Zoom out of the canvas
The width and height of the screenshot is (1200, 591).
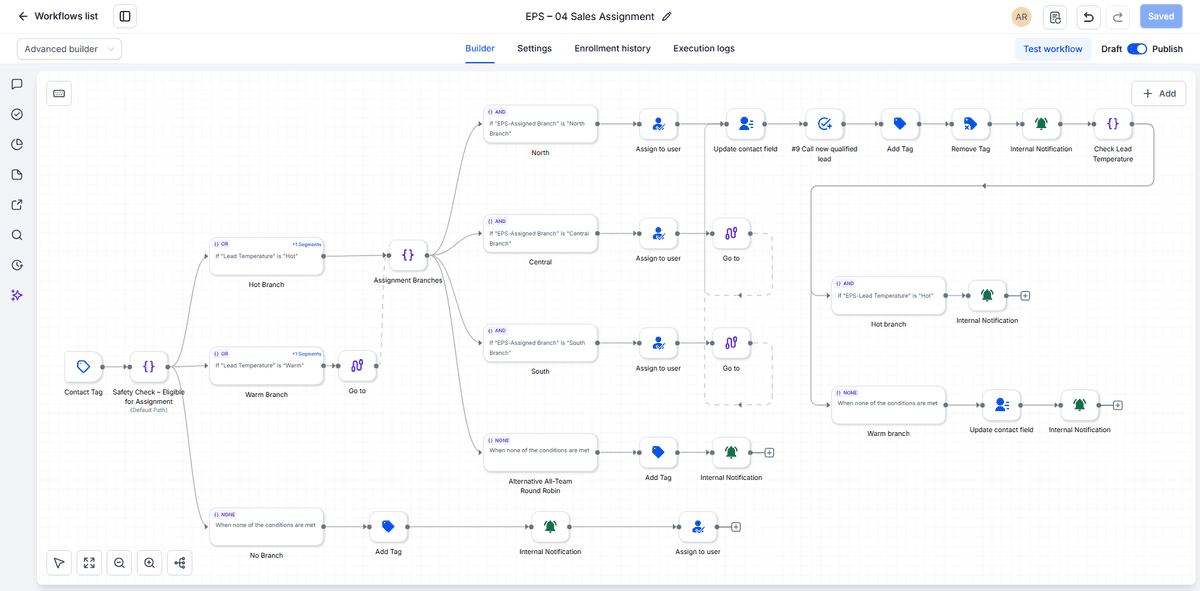[119, 563]
